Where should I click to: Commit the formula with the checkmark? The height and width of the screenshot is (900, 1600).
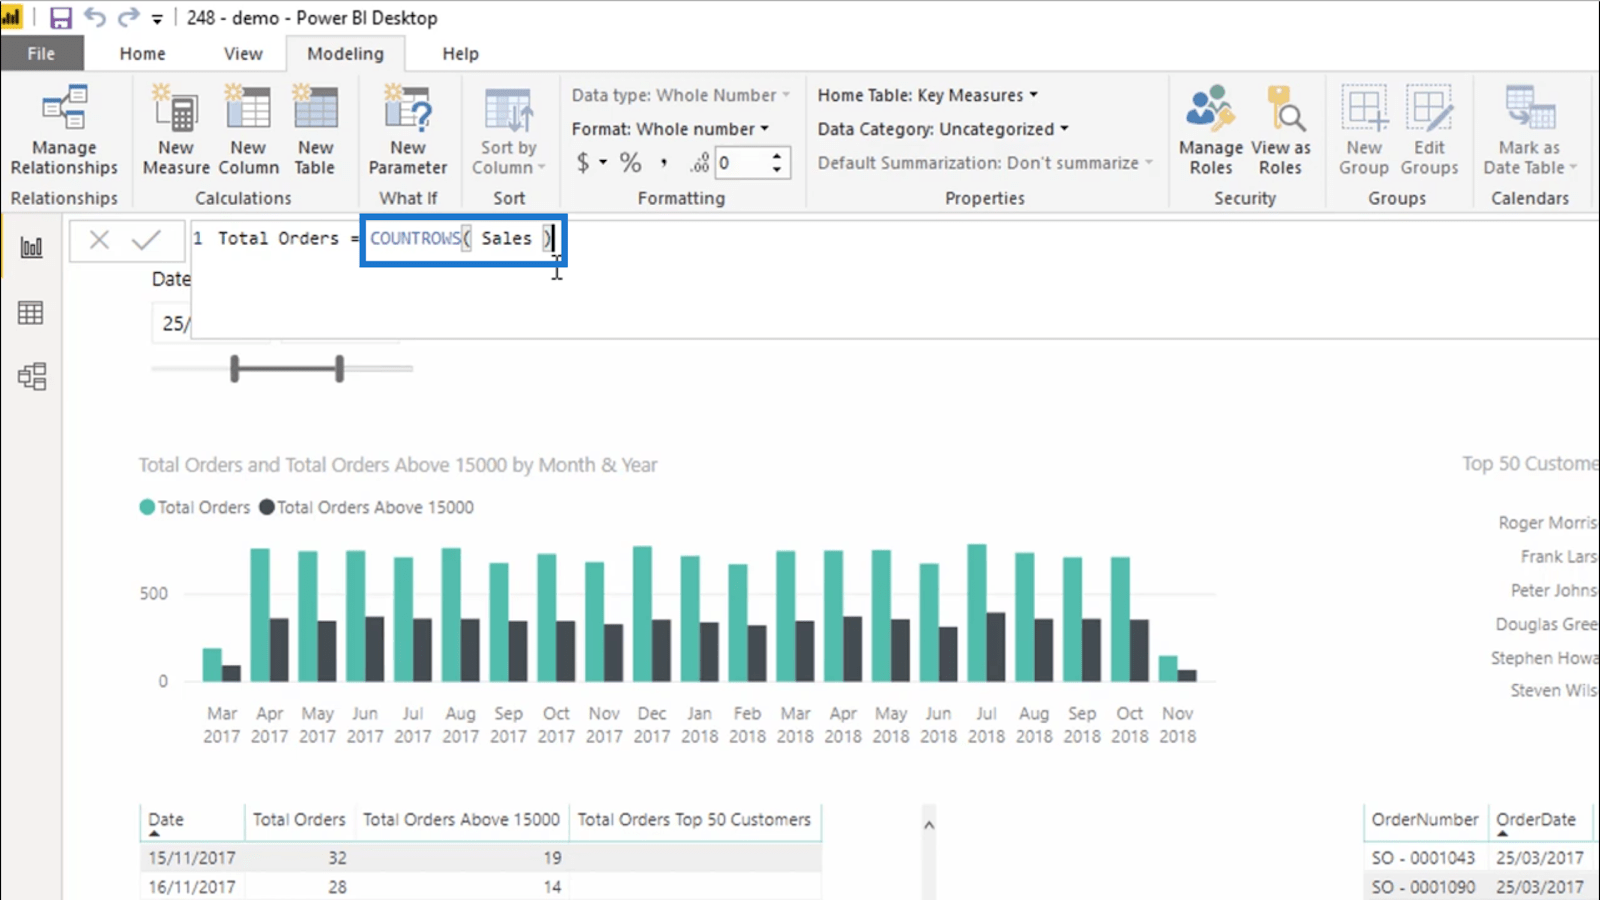pyautogui.click(x=146, y=240)
